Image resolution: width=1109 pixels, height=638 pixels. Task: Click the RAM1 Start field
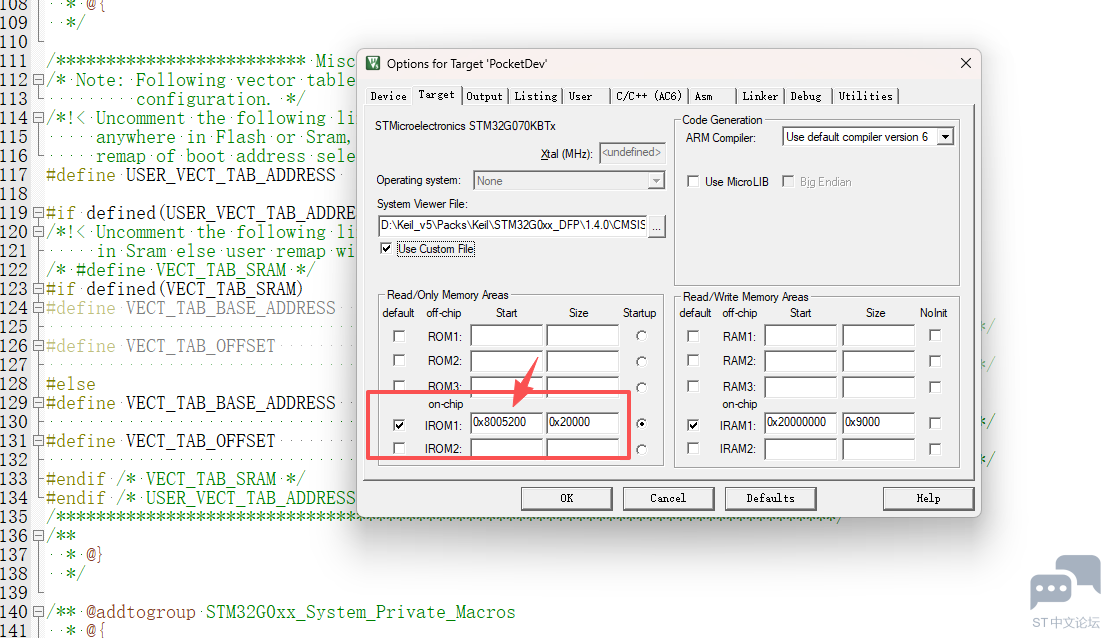(801, 335)
